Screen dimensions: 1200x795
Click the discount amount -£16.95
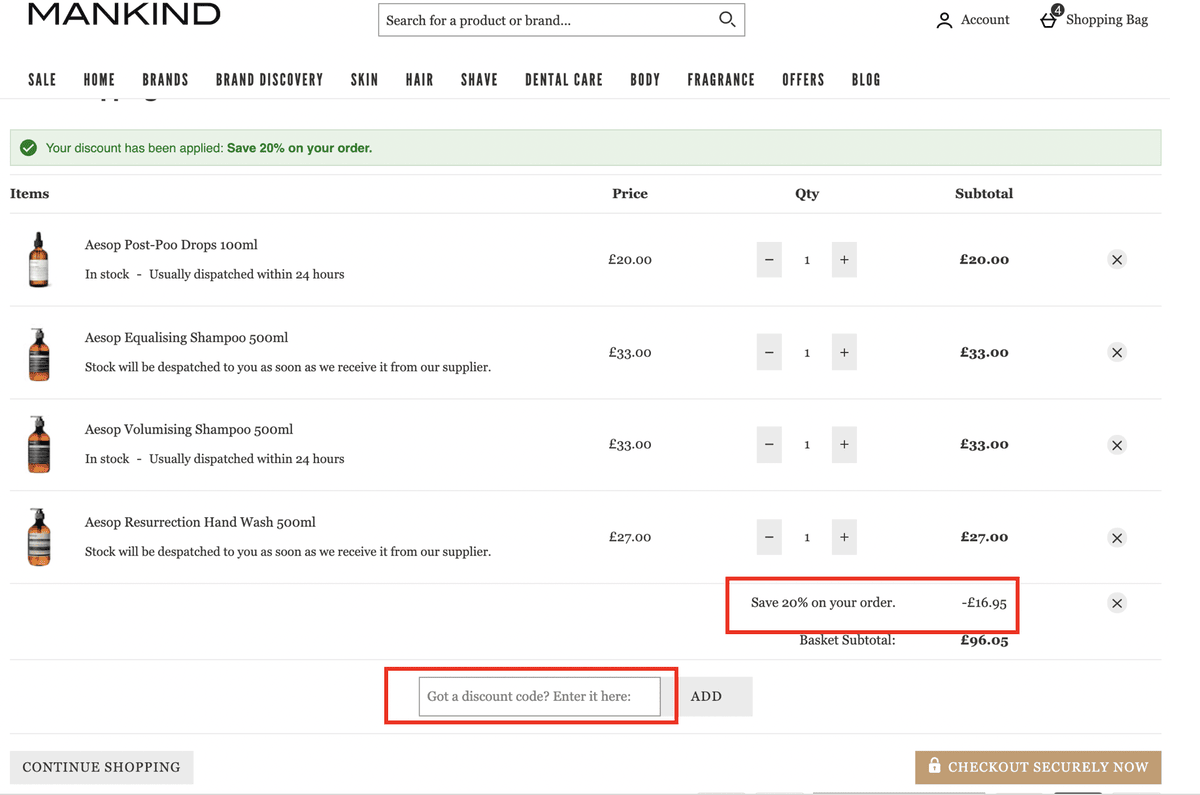click(x=984, y=603)
